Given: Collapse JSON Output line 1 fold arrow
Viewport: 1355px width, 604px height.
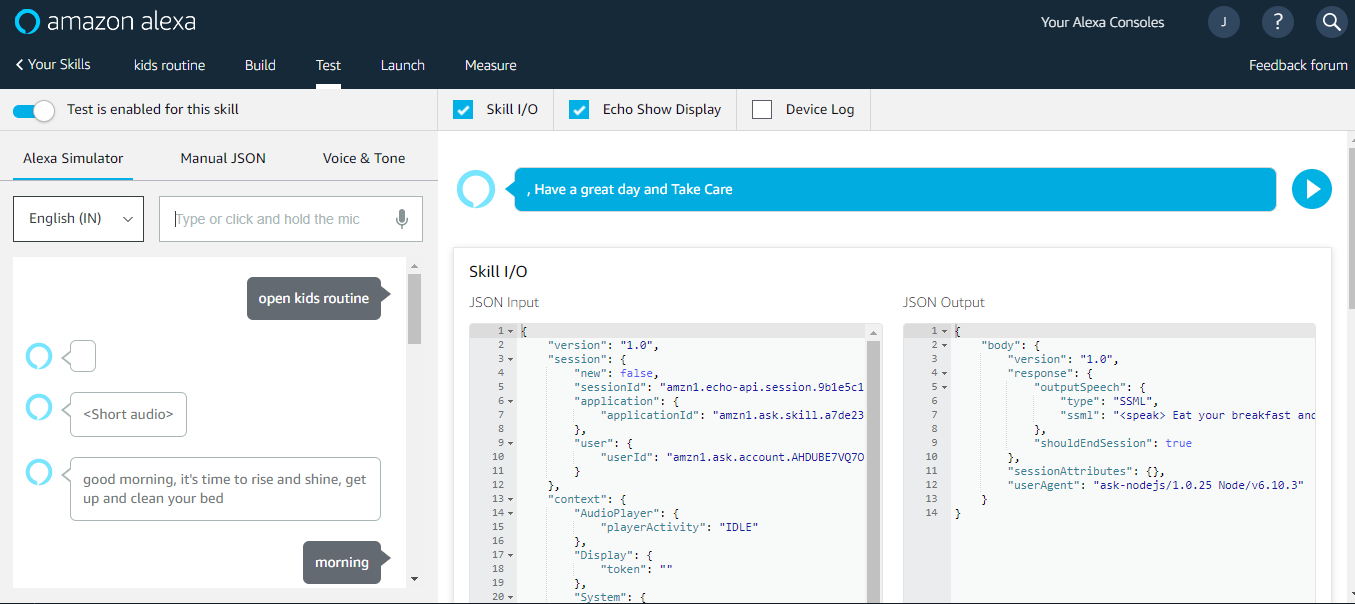Looking at the screenshot, I should pyautogui.click(x=945, y=331).
